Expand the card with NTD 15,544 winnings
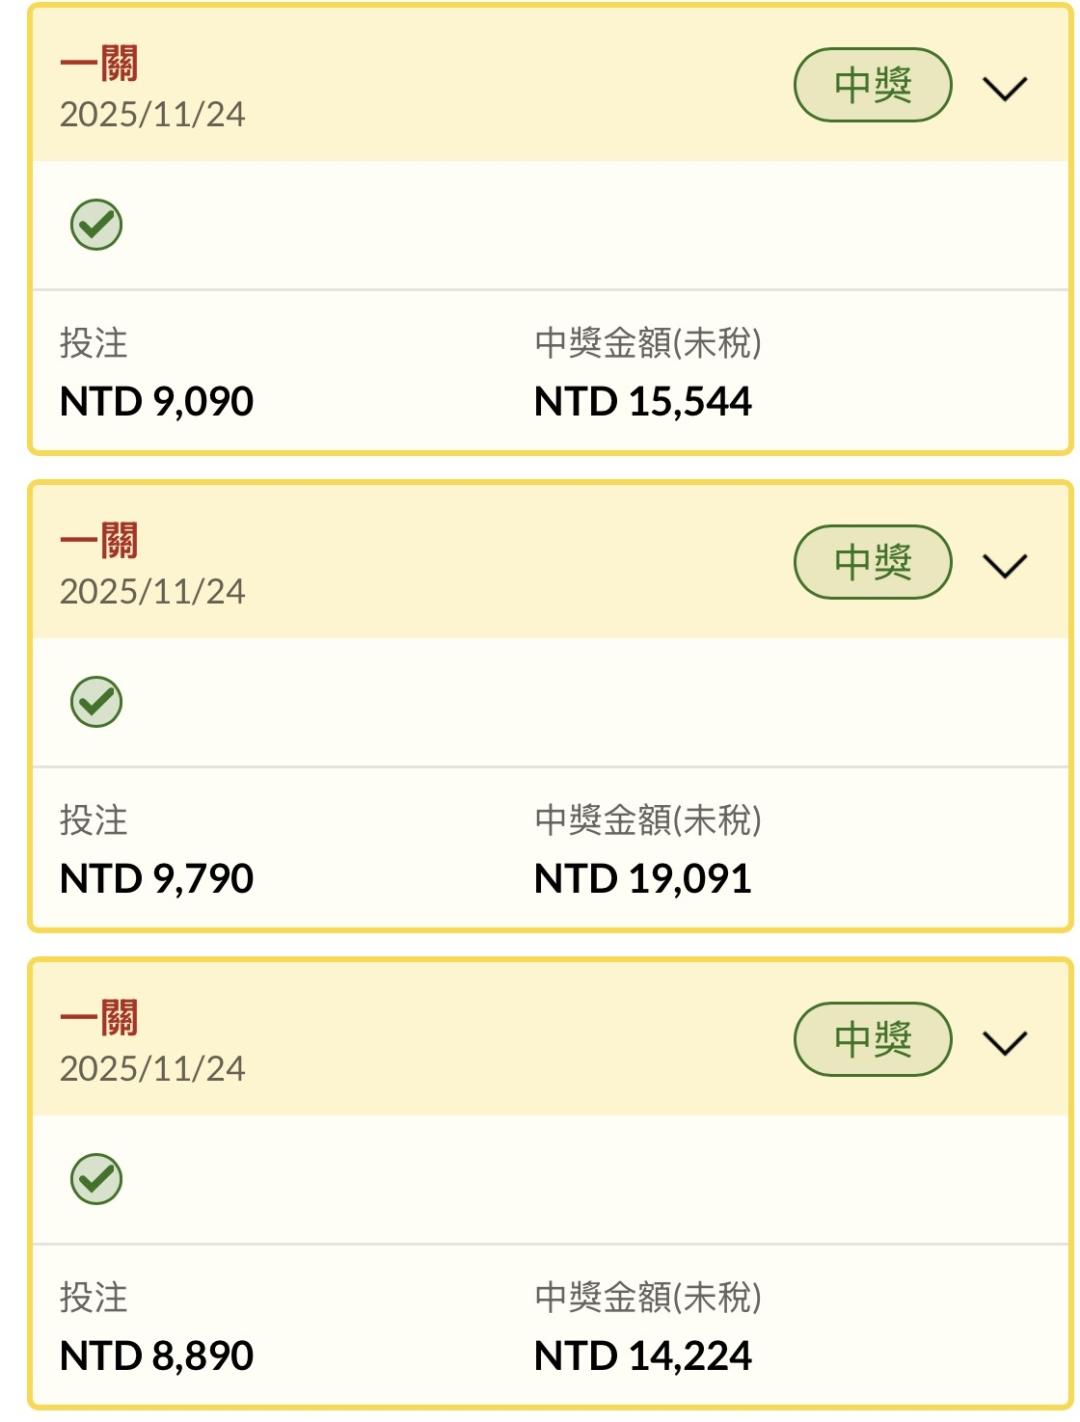The image size is (1080, 1422). pos(1004,88)
